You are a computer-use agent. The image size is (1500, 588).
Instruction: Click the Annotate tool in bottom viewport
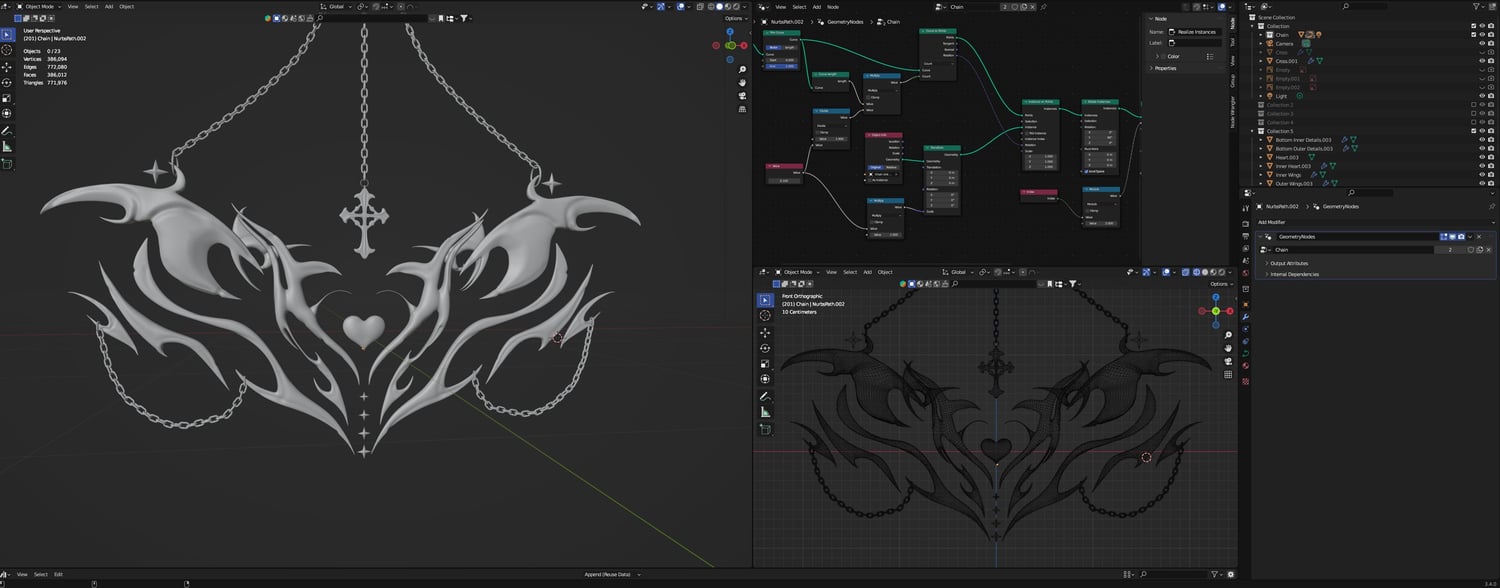pyautogui.click(x=765, y=396)
